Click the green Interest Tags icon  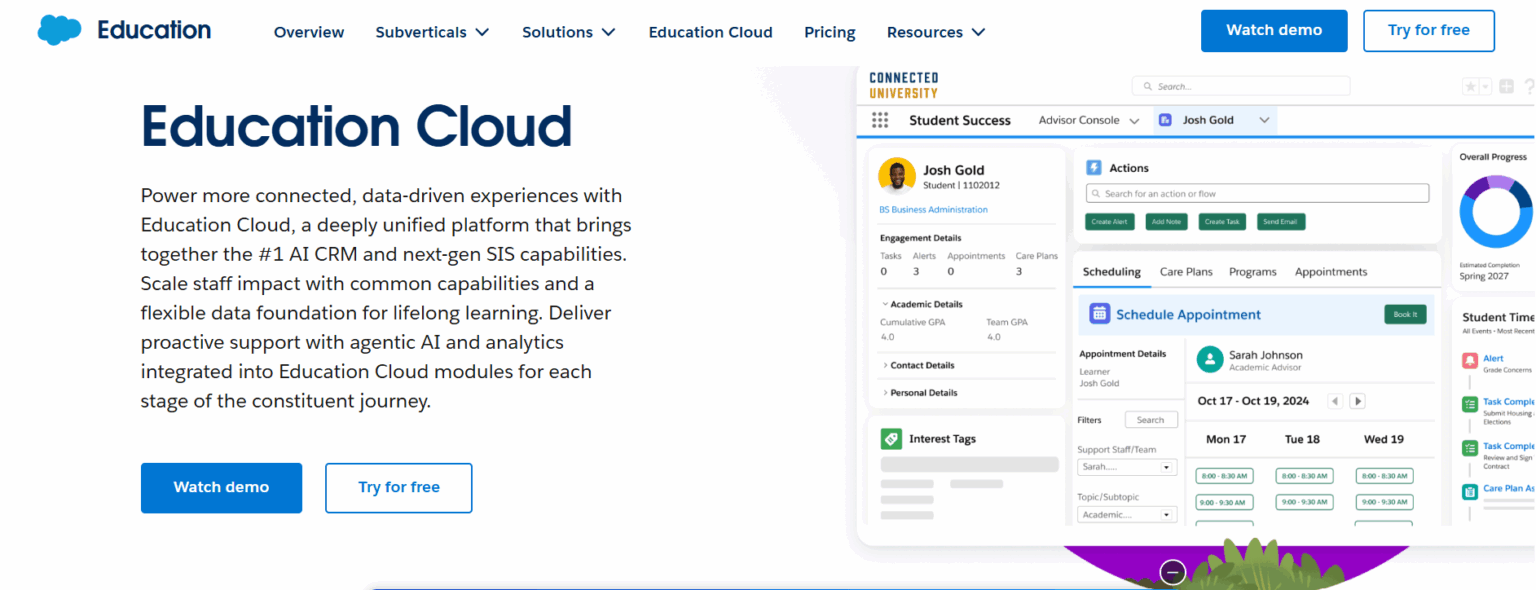point(893,438)
